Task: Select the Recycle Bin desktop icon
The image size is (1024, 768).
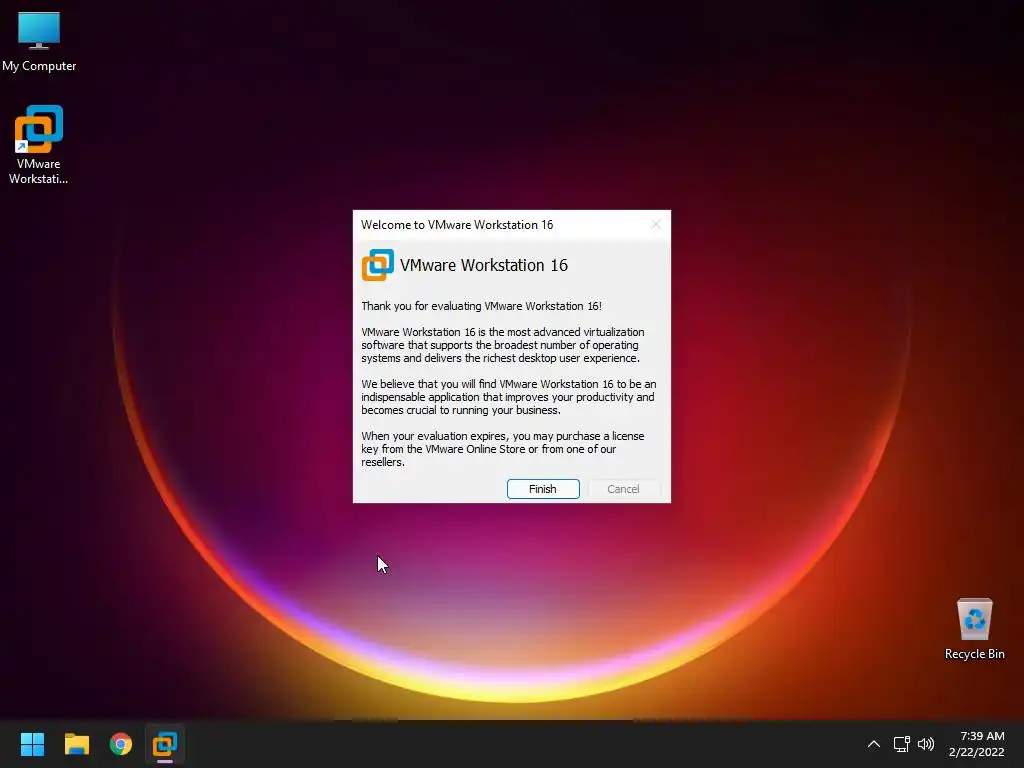Action: 974,629
